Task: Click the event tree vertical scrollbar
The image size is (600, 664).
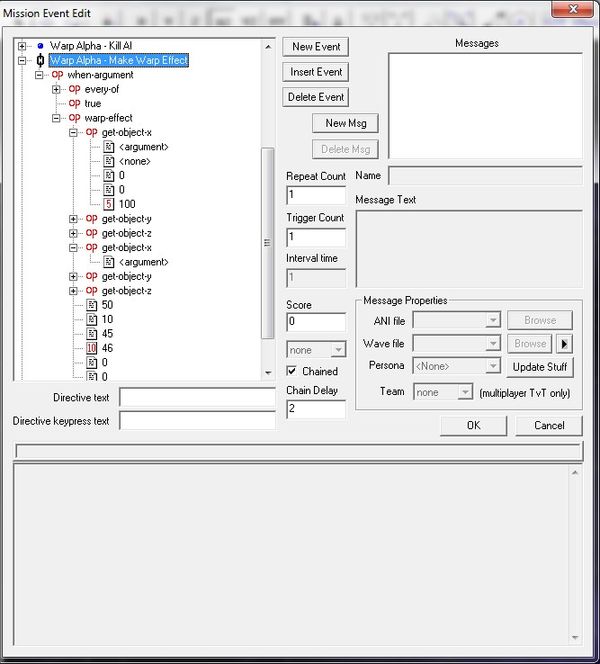Action: (267, 240)
